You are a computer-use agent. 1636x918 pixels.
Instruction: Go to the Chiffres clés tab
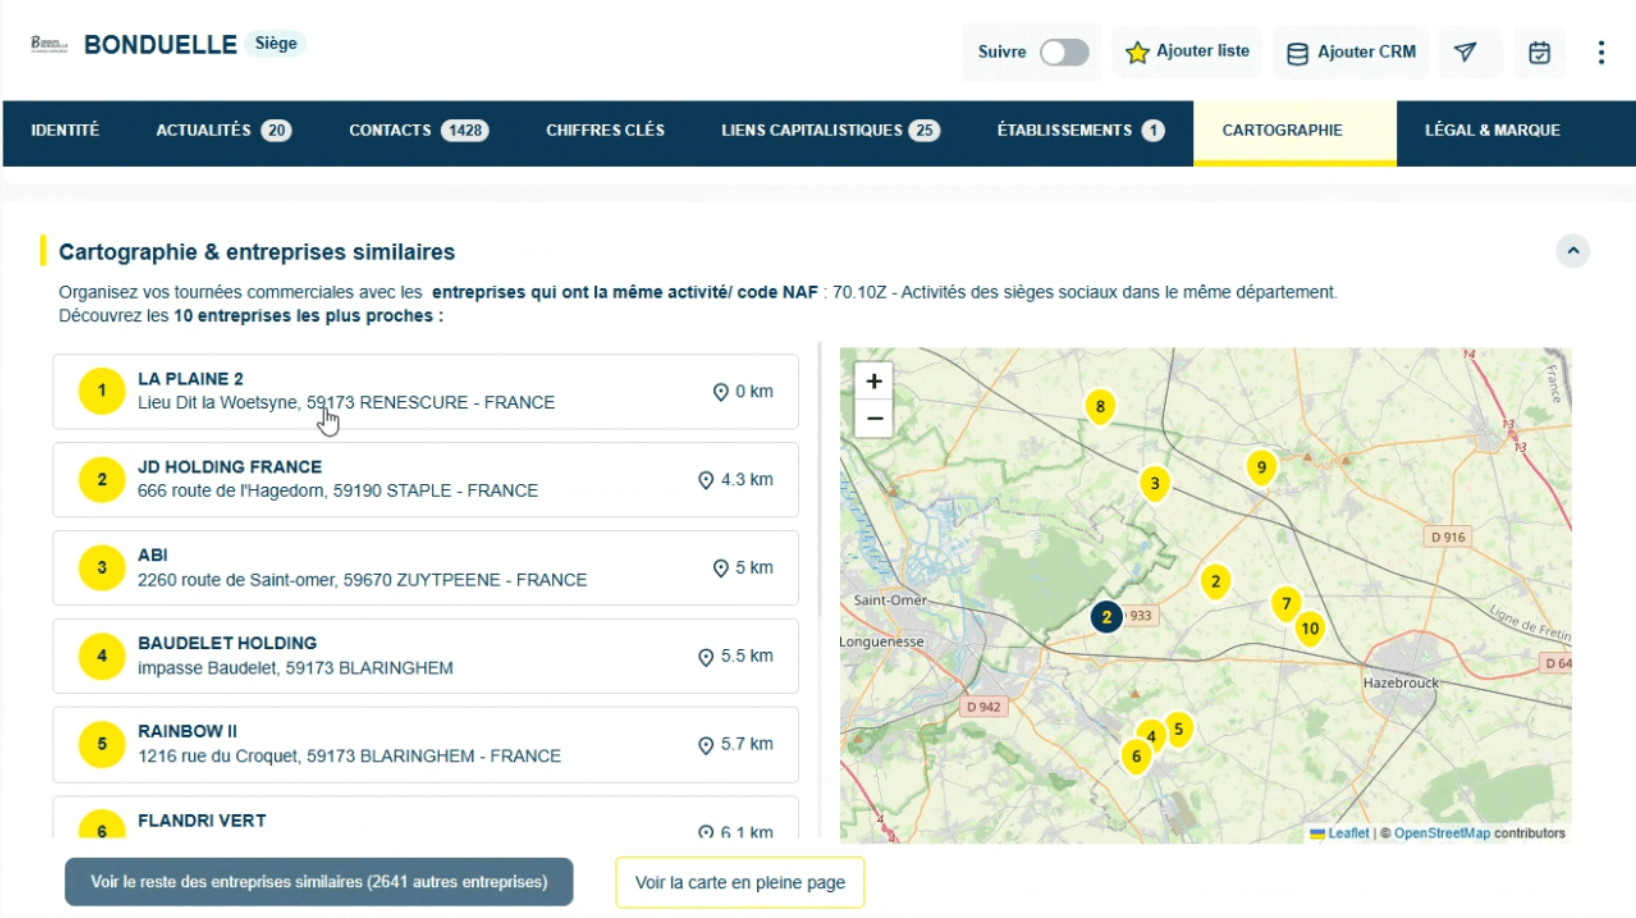(605, 130)
